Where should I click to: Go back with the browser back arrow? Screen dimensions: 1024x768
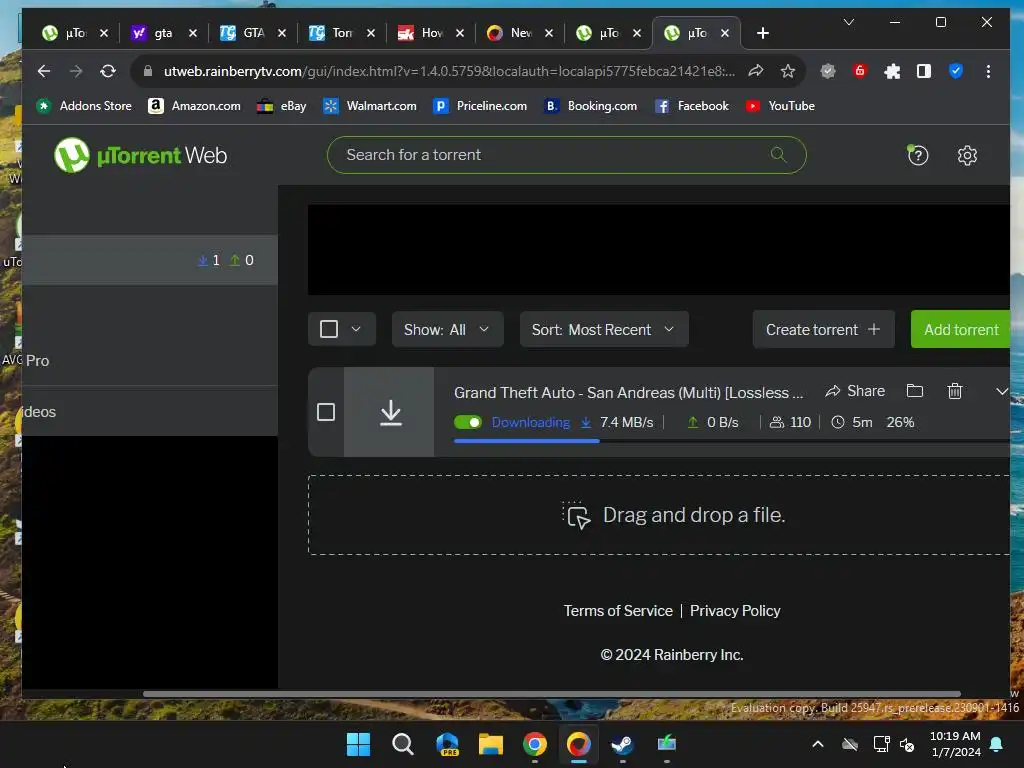point(44,71)
